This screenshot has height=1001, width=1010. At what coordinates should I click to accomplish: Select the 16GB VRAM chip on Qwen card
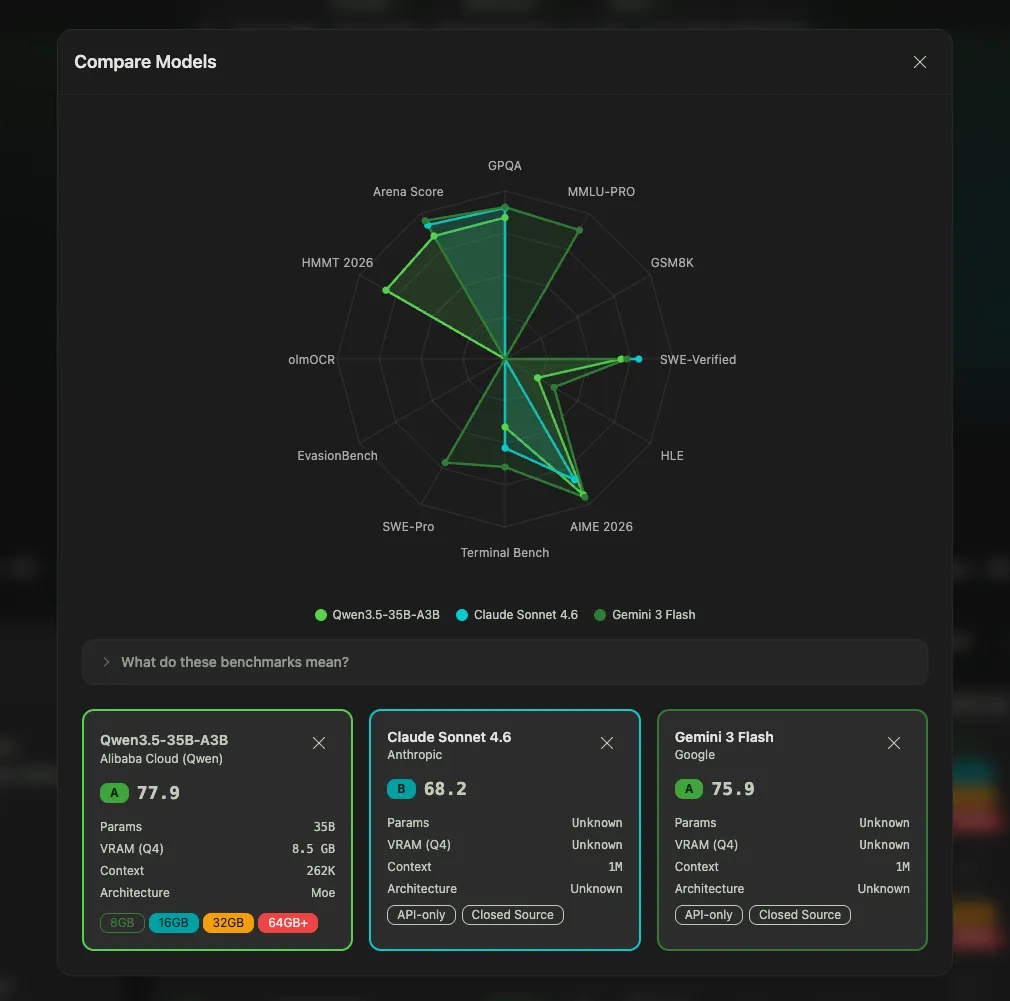coord(173,922)
